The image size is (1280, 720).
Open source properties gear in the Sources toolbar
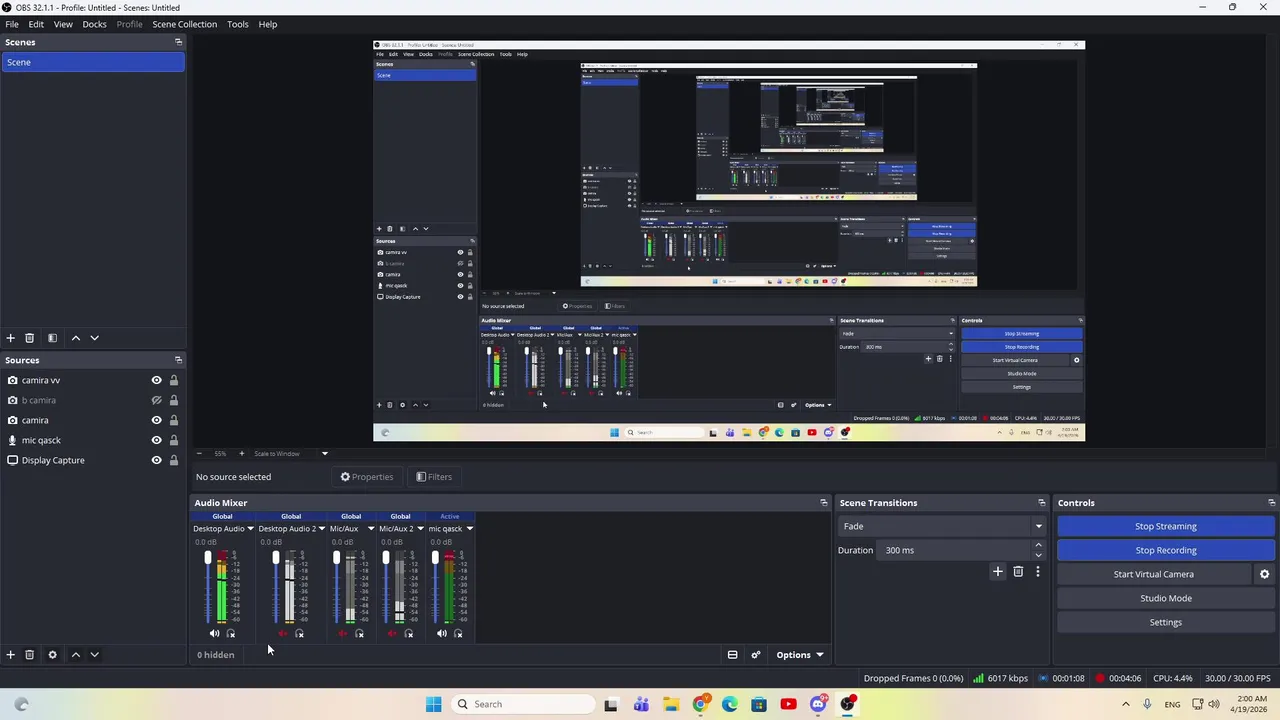(x=52, y=655)
